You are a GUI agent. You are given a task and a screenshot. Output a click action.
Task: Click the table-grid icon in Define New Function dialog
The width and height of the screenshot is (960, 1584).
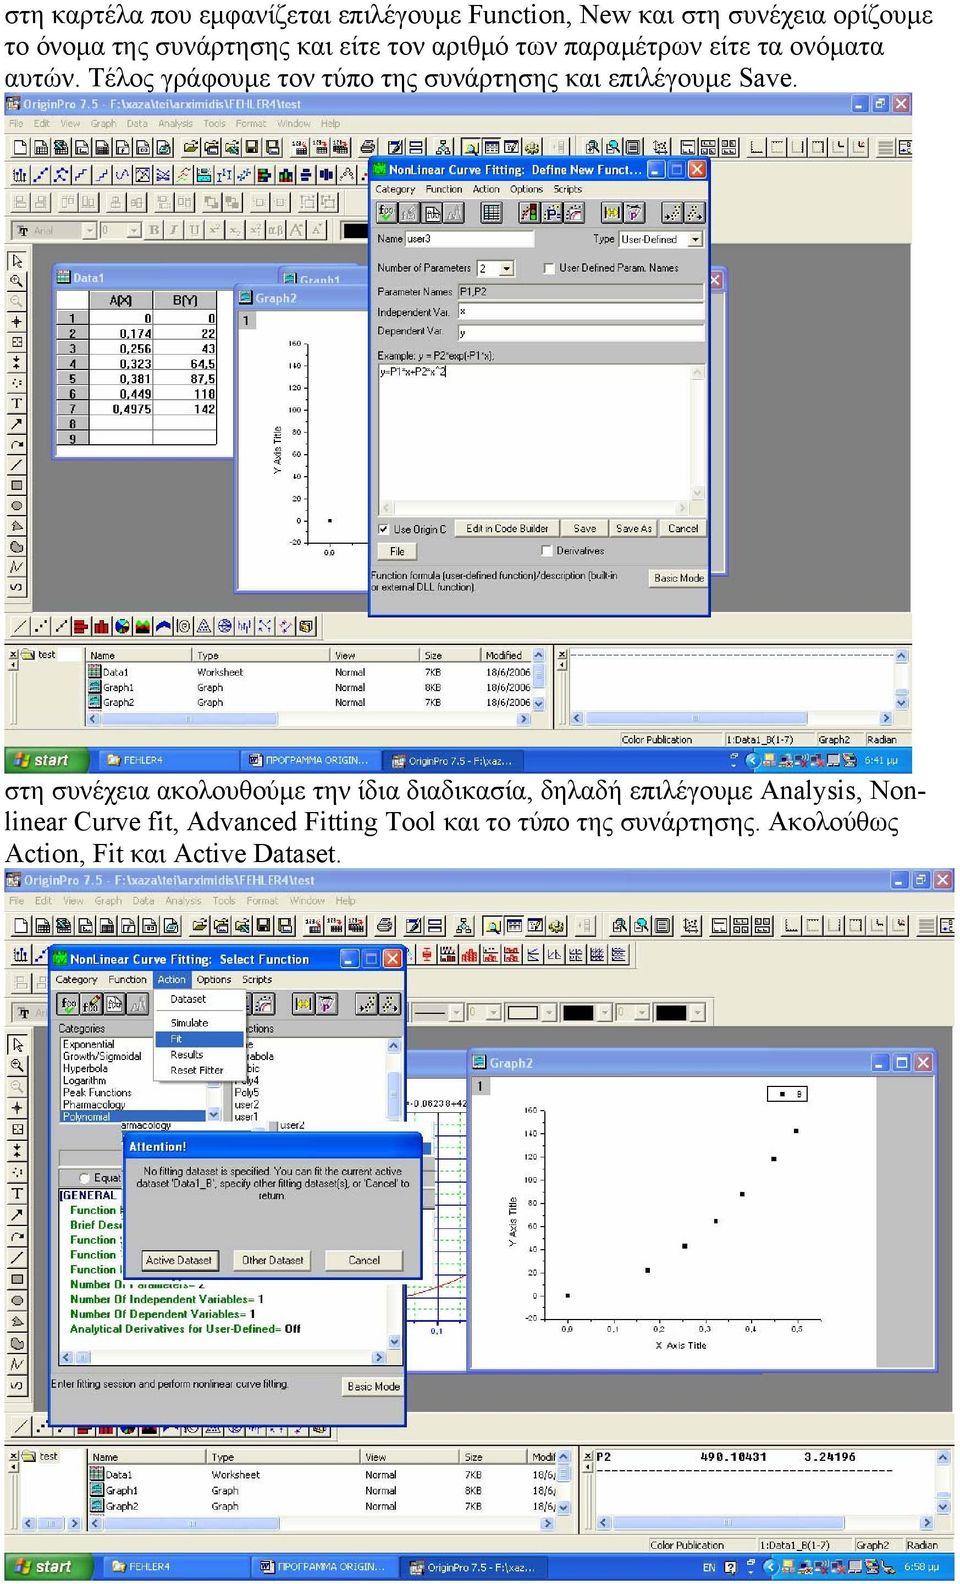coord(491,212)
